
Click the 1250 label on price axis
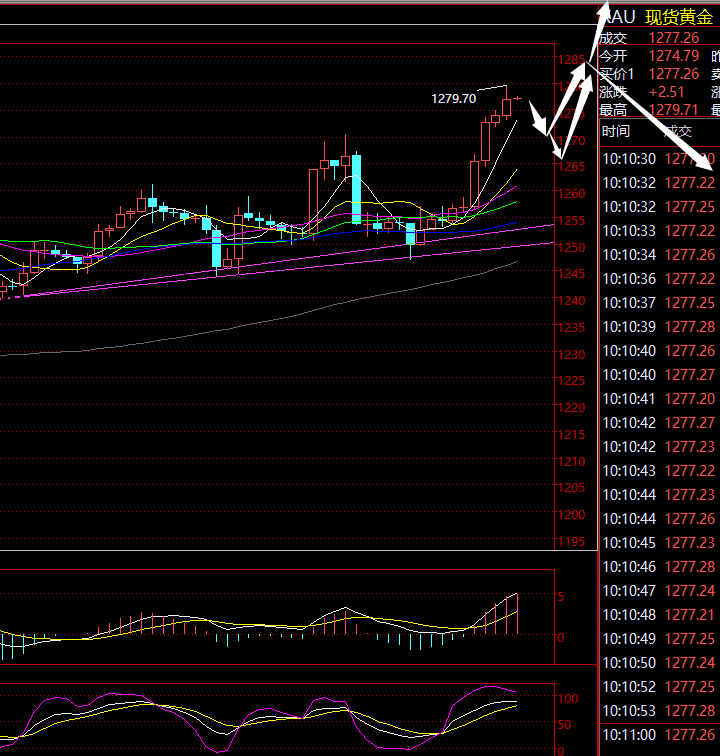click(573, 247)
